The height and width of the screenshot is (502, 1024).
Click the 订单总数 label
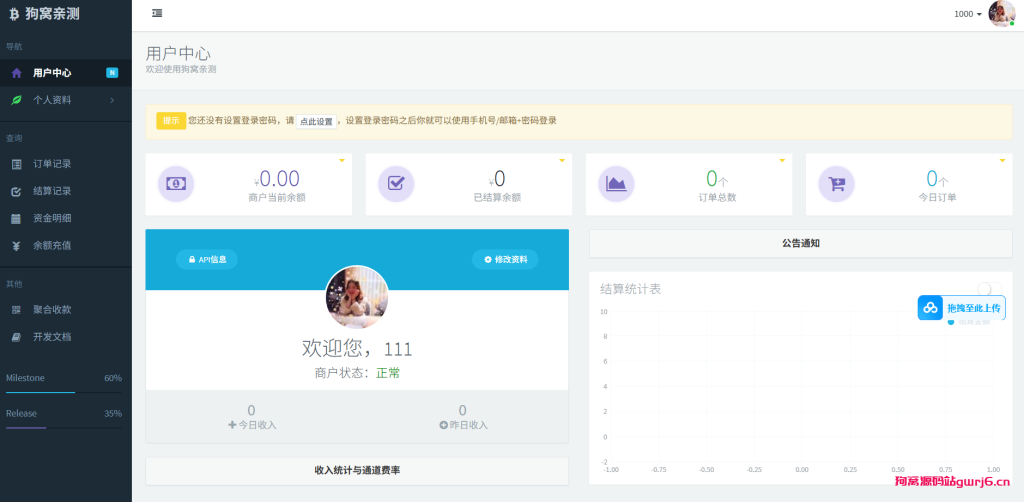pos(717,197)
